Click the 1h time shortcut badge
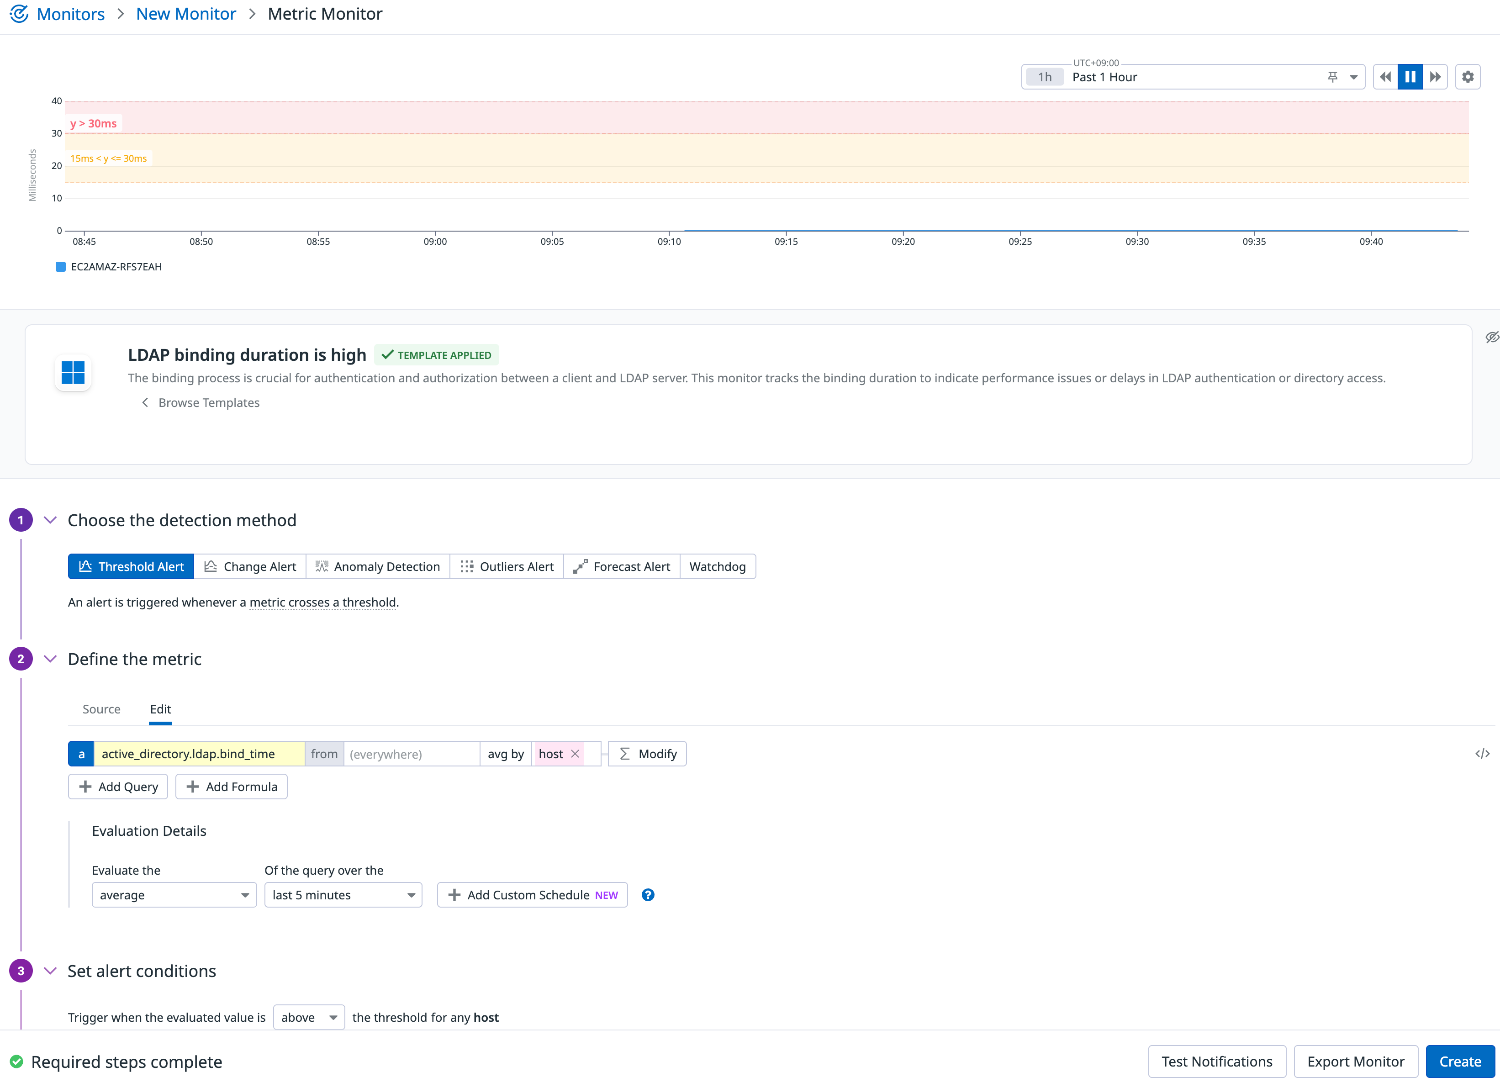Viewport: 1500px width, 1086px height. [1045, 77]
